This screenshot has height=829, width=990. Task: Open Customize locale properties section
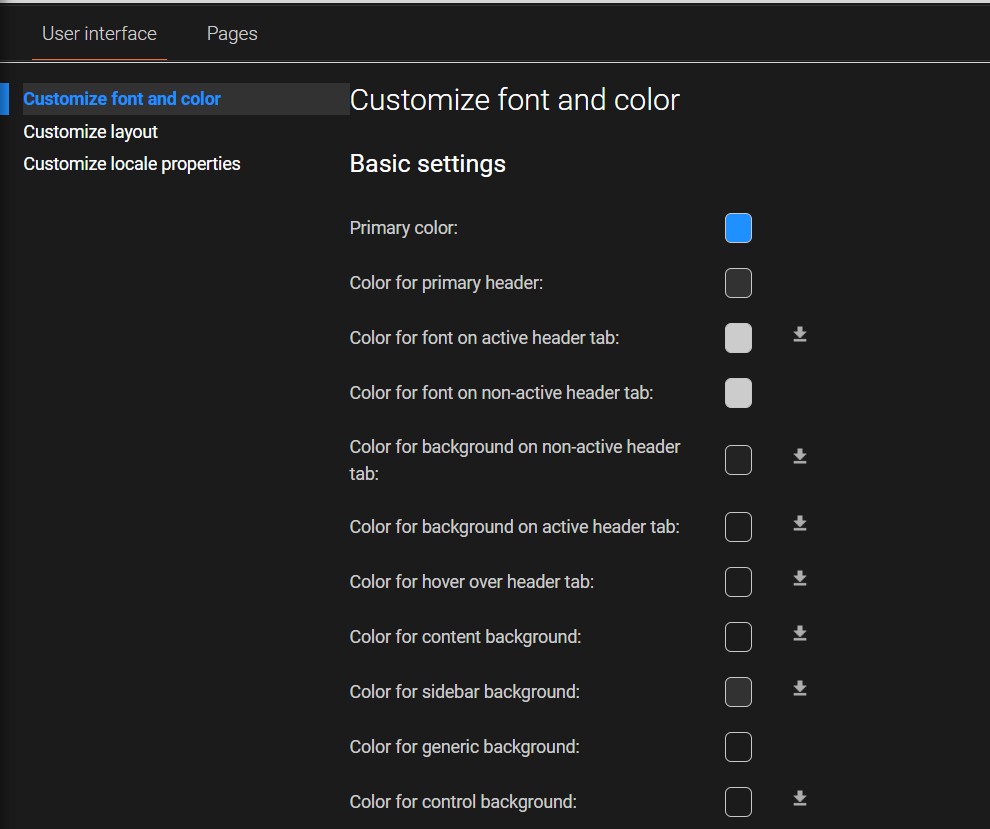pos(132,164)
